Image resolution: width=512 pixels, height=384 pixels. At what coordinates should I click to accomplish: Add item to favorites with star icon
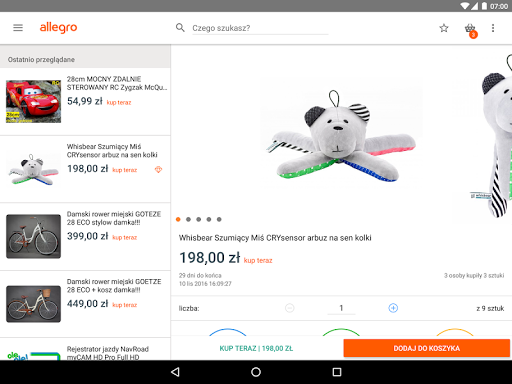point(444,28)
